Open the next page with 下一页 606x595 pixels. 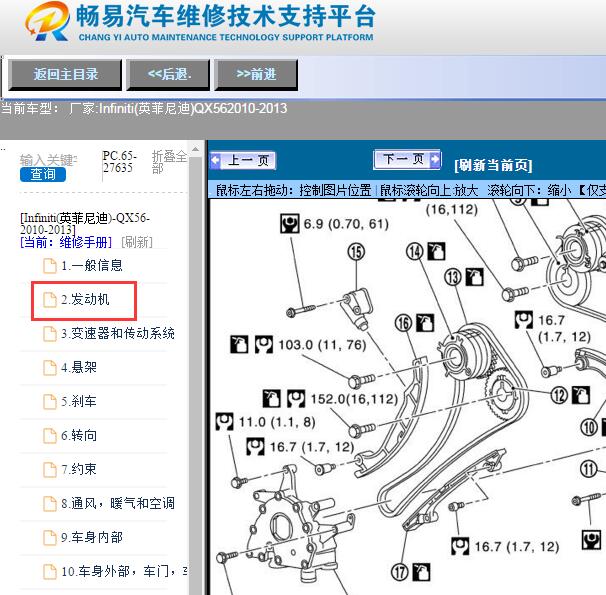coord(407,159)
